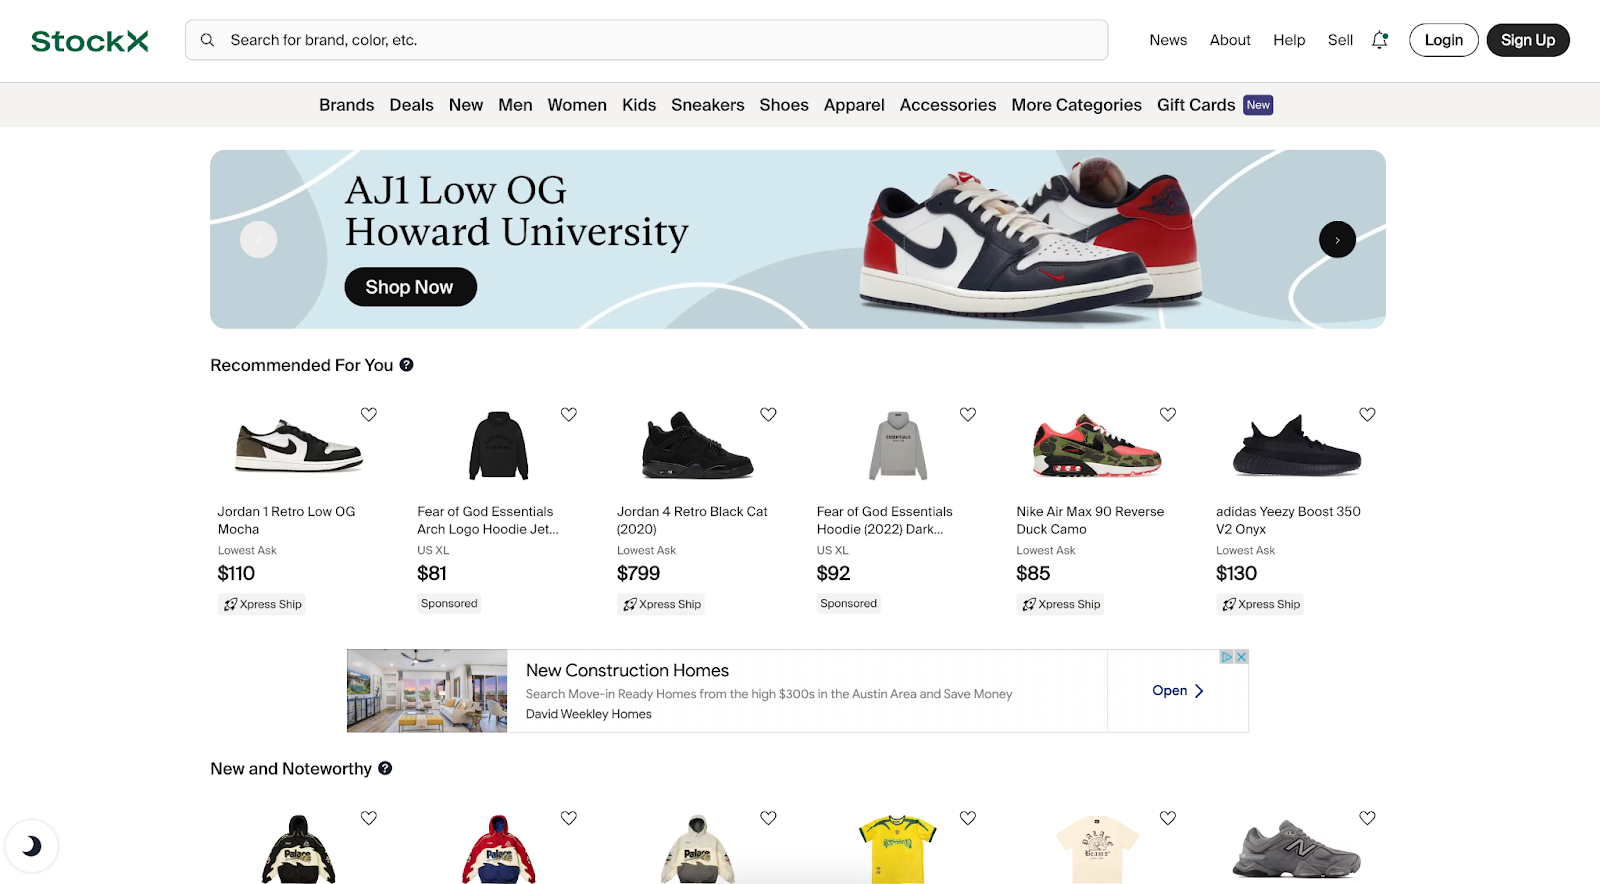Open adidas Yeezy Boost 350 V2 Onyx title
1600x884 pixels.
[1288, 520]
